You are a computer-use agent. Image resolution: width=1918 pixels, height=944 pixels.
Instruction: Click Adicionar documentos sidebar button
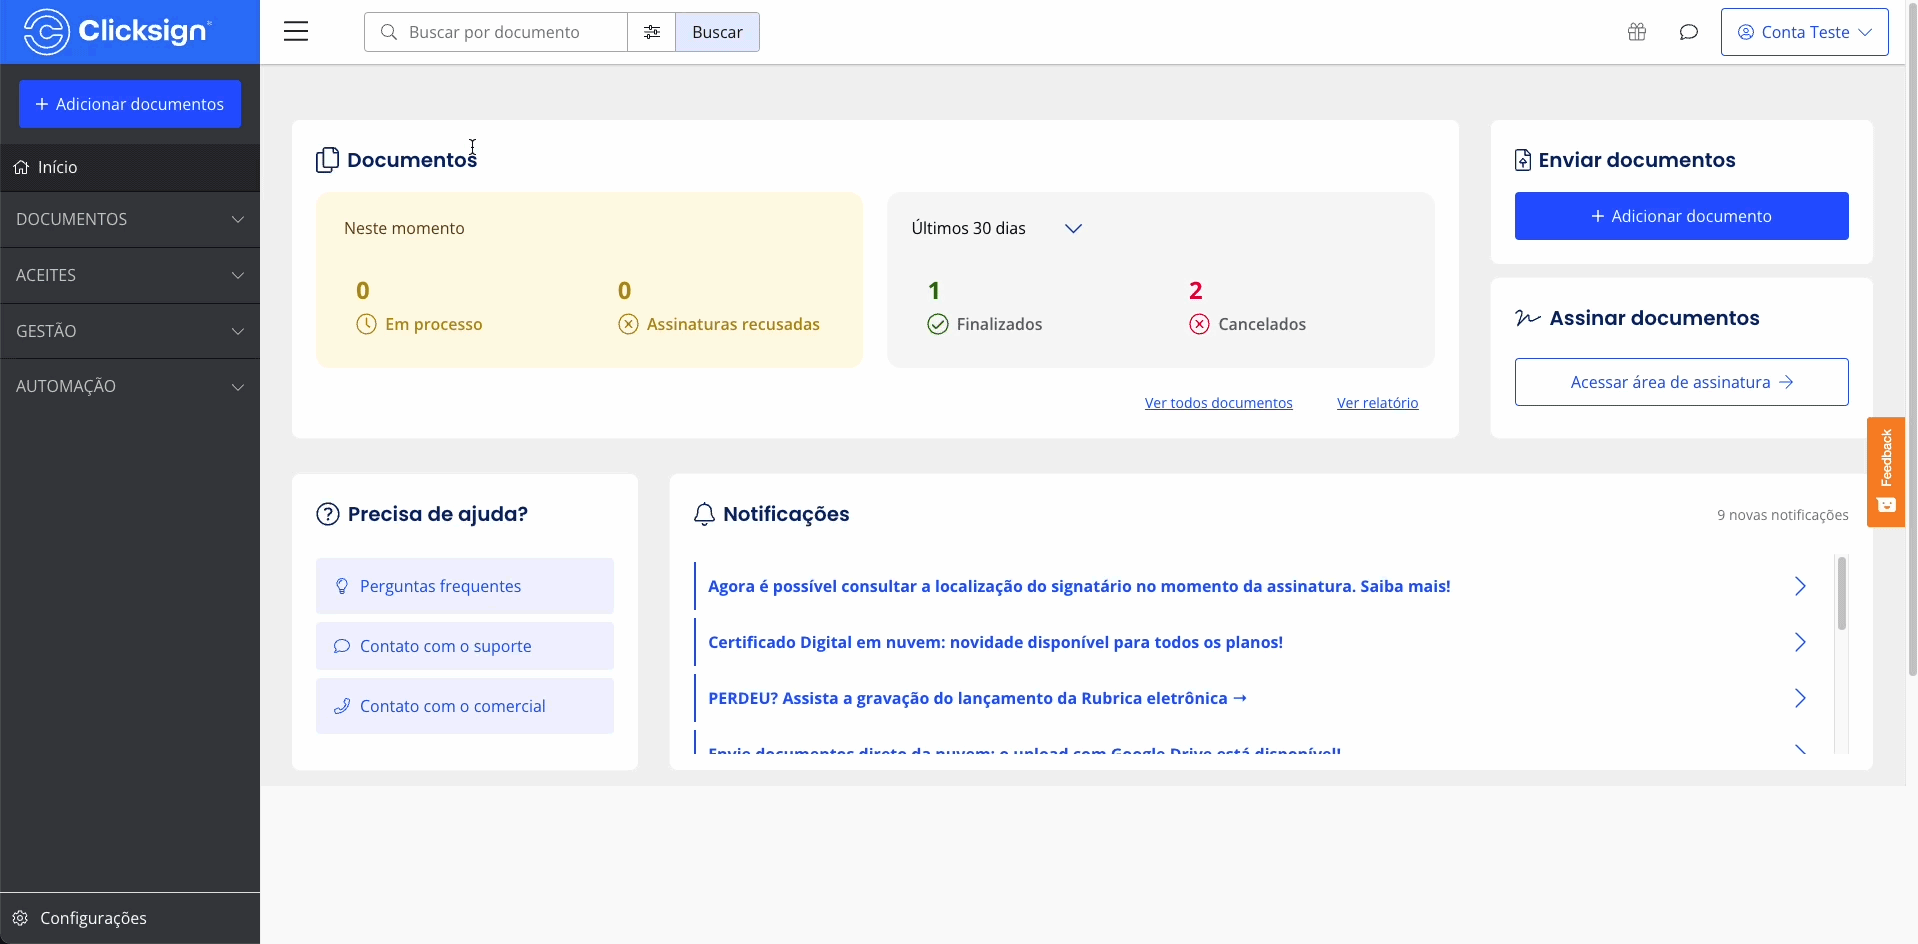[x=130, y=104]
